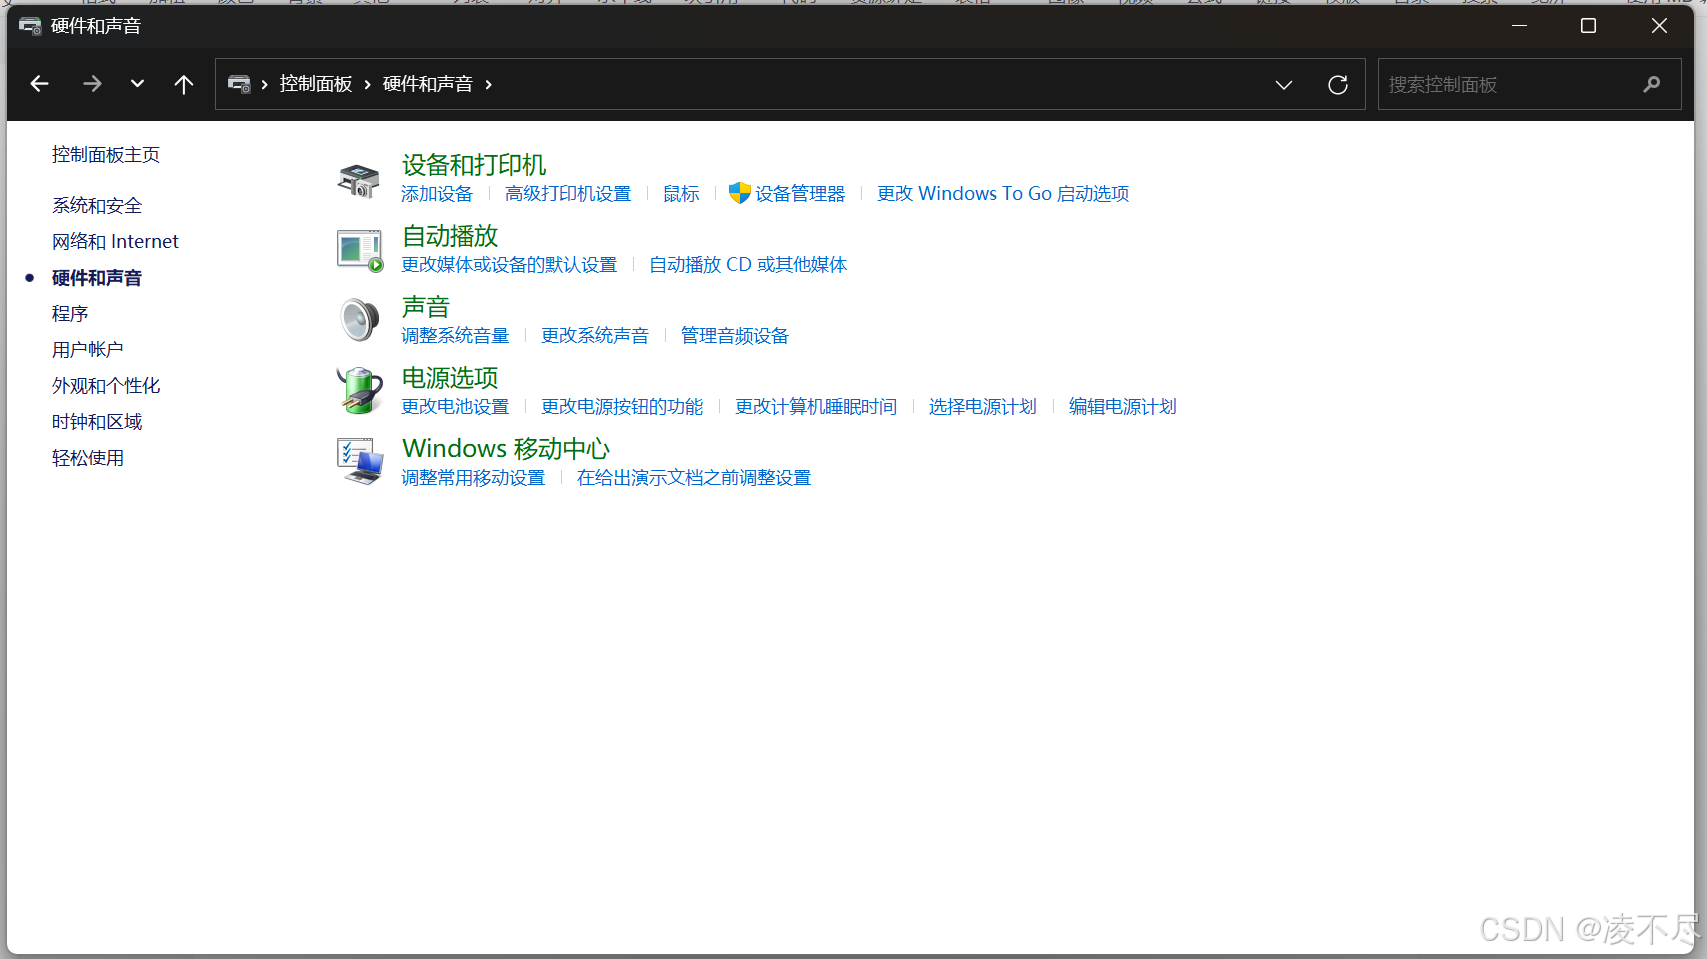
Task: Select 硬件和声音 in the sidebar
Action: click(97, 278)
